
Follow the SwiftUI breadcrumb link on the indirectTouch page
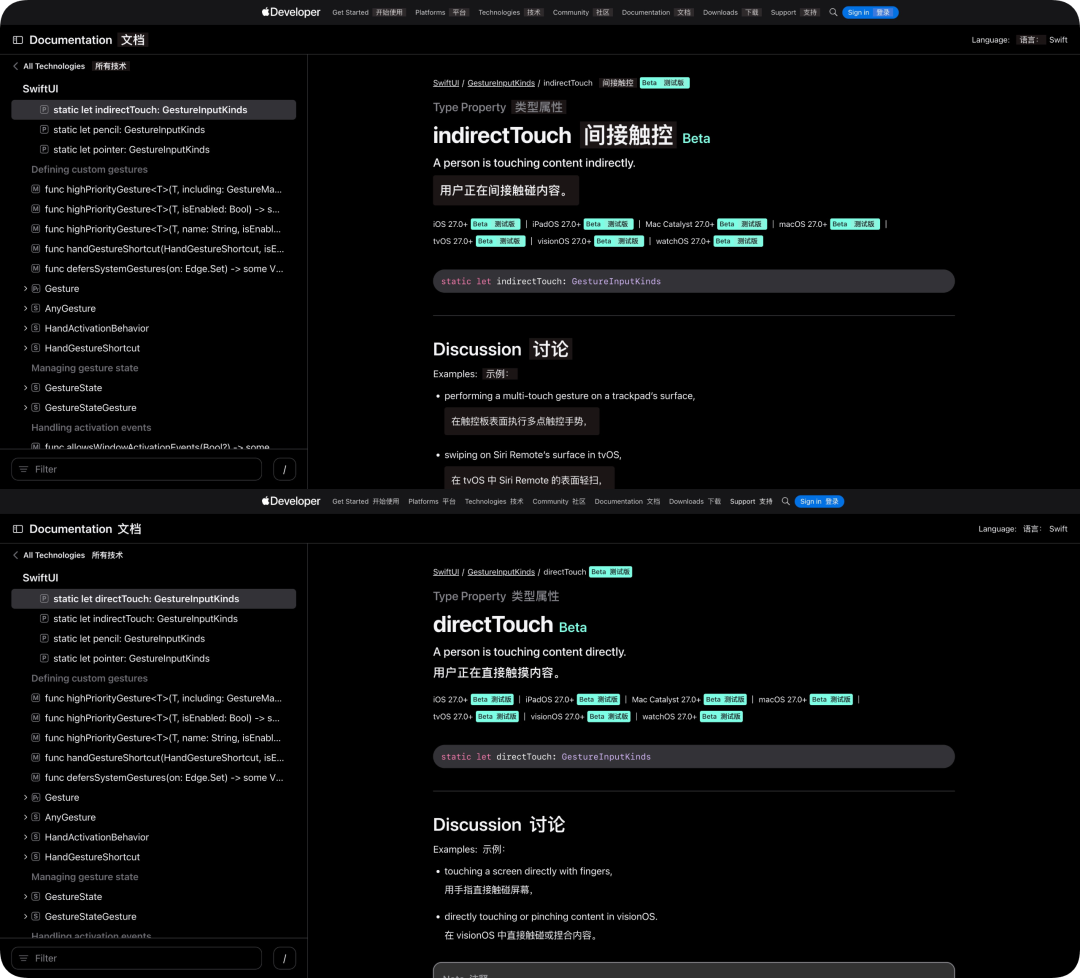pos(446,83)
